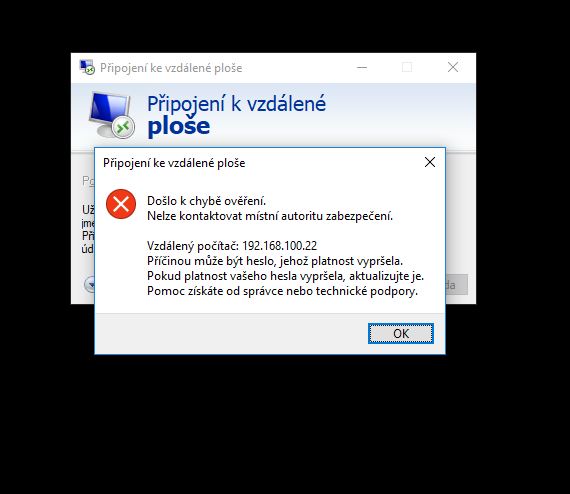Confirm the error with the OK button

tap(401, 333)
